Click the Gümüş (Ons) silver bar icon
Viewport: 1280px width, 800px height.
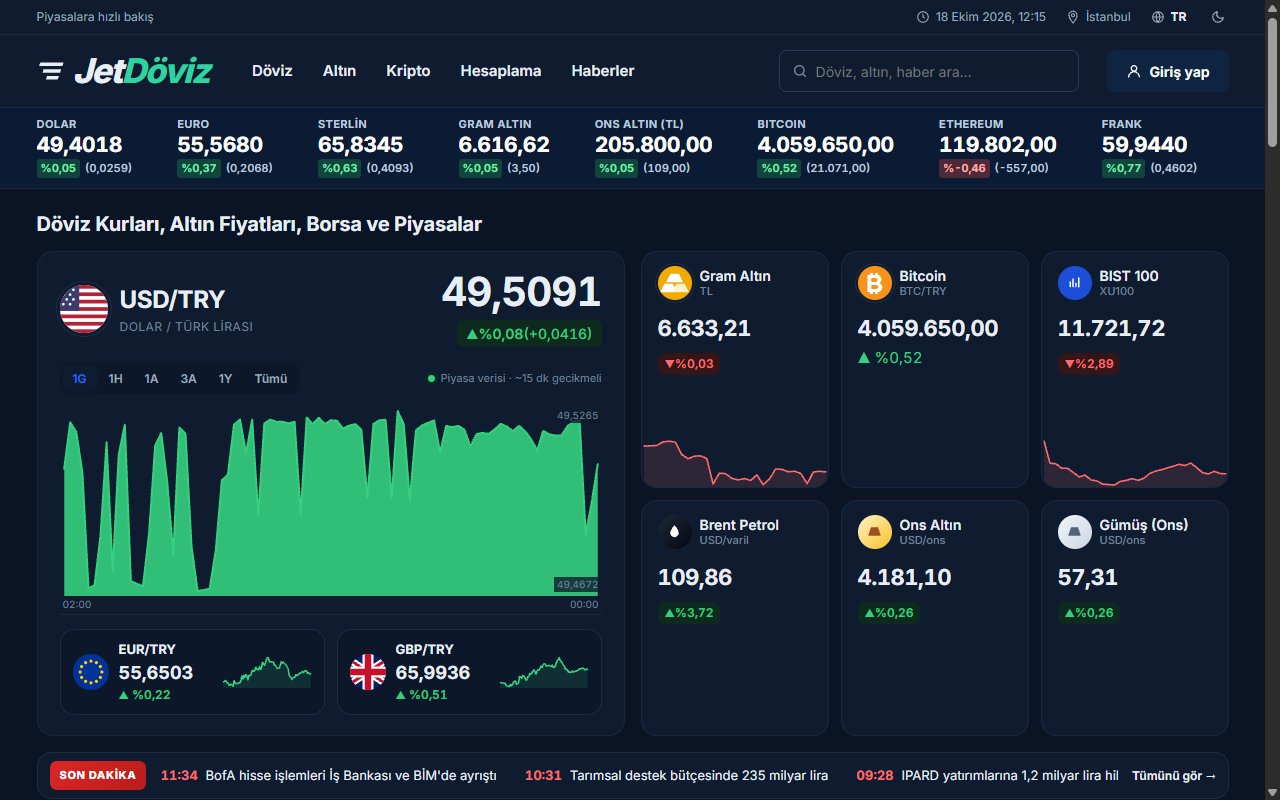[1075, 532]
